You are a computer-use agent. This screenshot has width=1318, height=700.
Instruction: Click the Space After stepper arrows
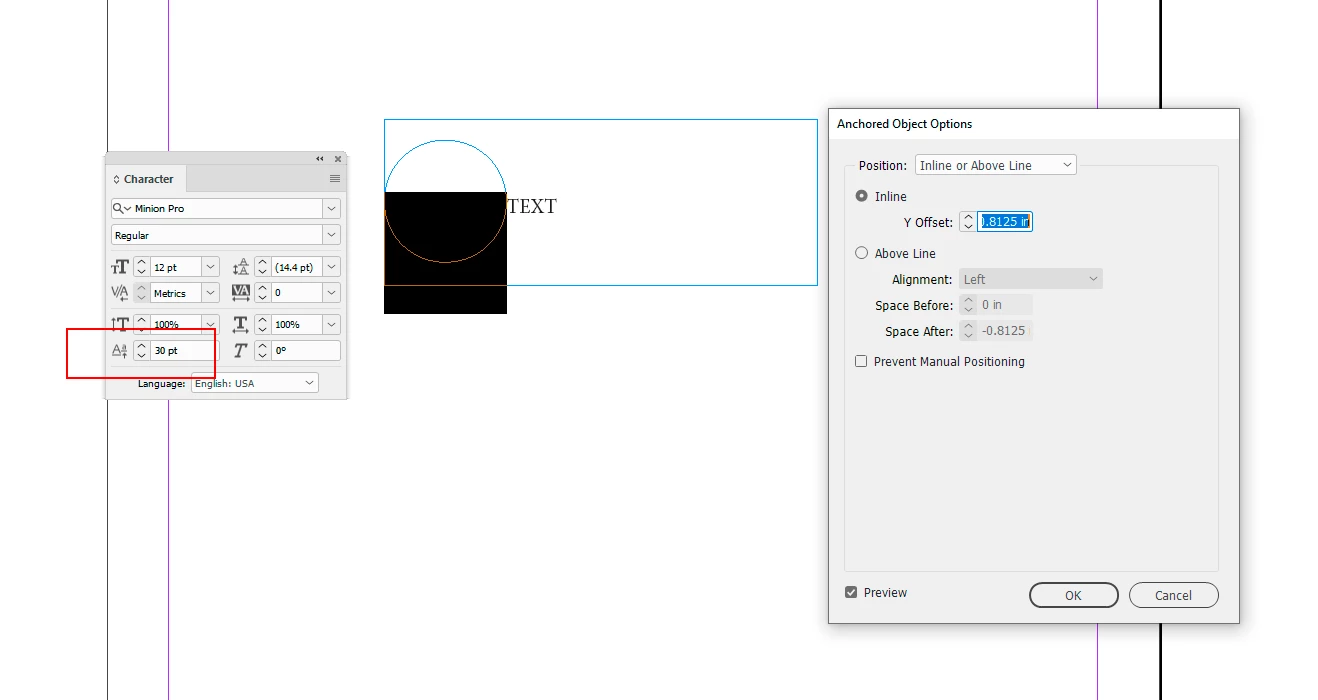[x=968, y=331]
